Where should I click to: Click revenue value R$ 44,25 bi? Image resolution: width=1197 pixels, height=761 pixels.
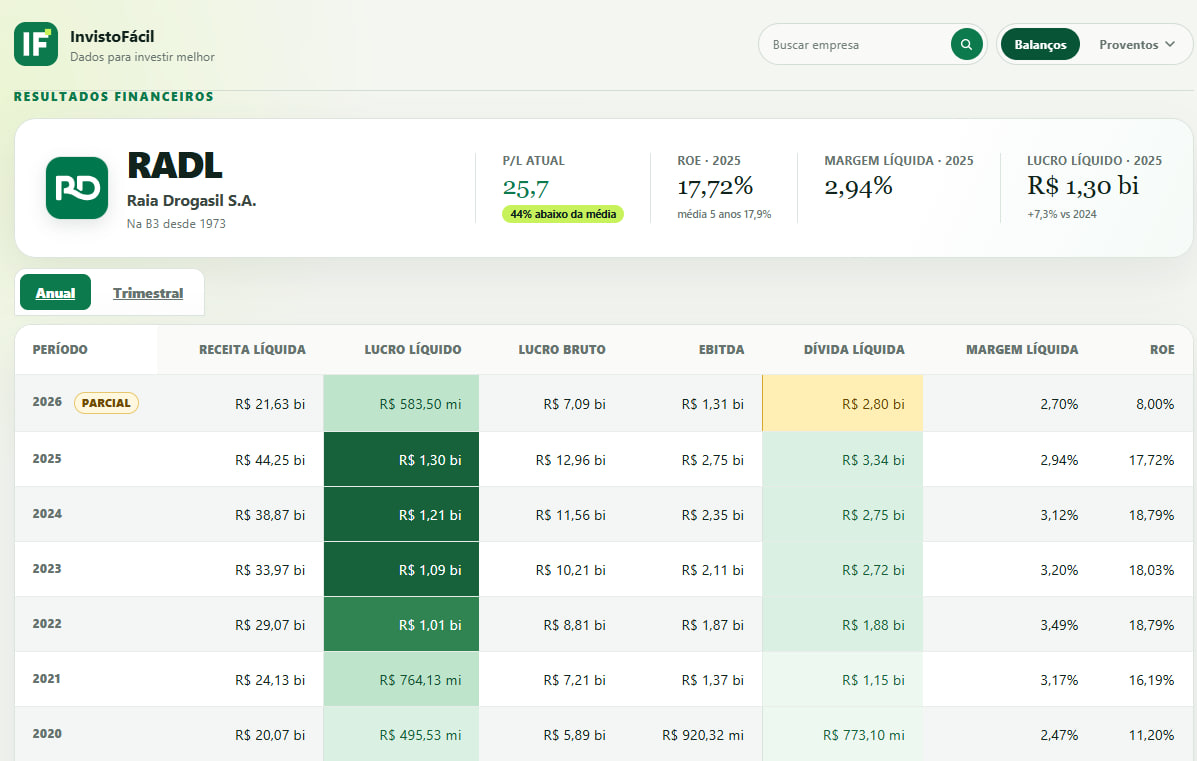coord(269,460)
